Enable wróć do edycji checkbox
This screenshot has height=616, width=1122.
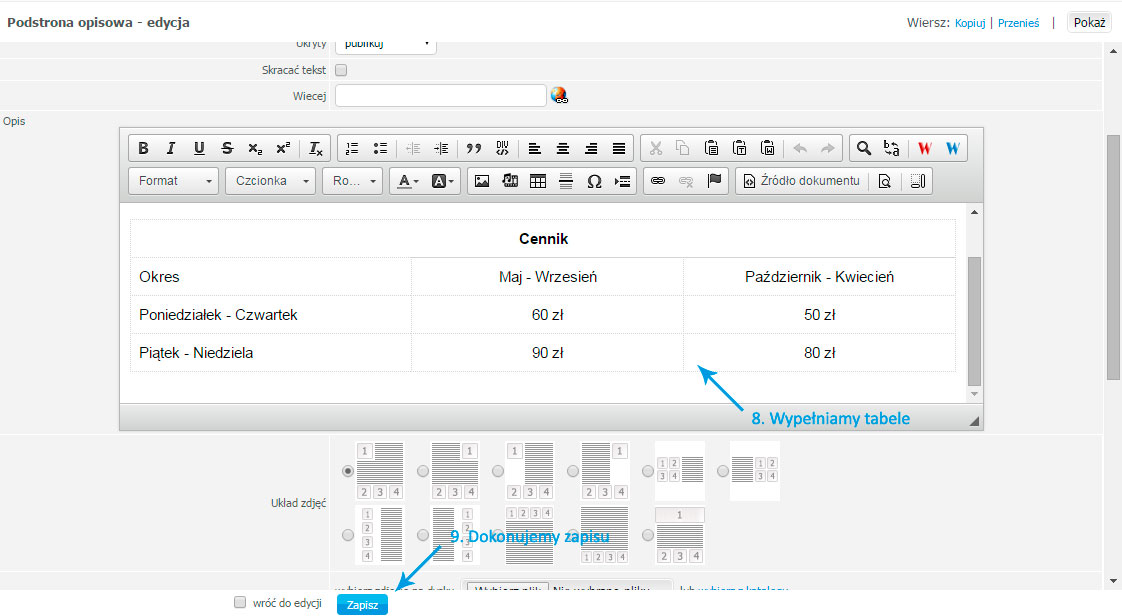(x=240, y=602)
